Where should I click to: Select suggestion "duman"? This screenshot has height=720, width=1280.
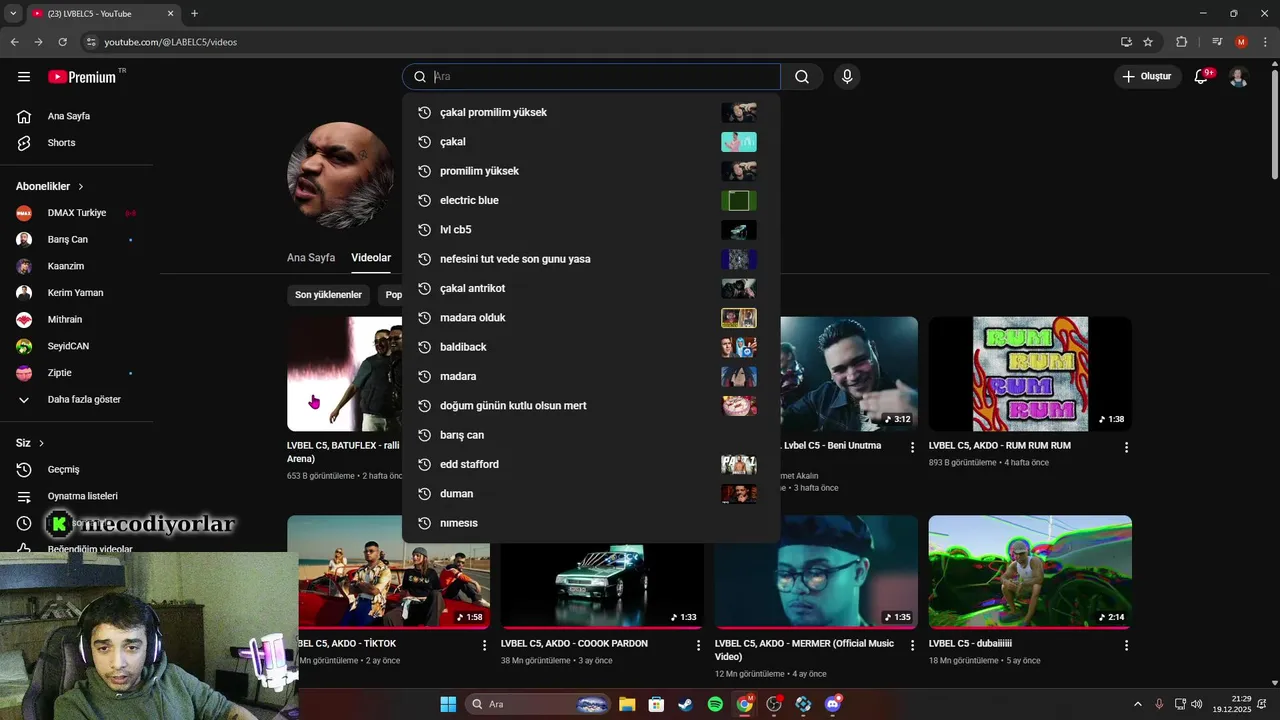click(x=590, y=494)
